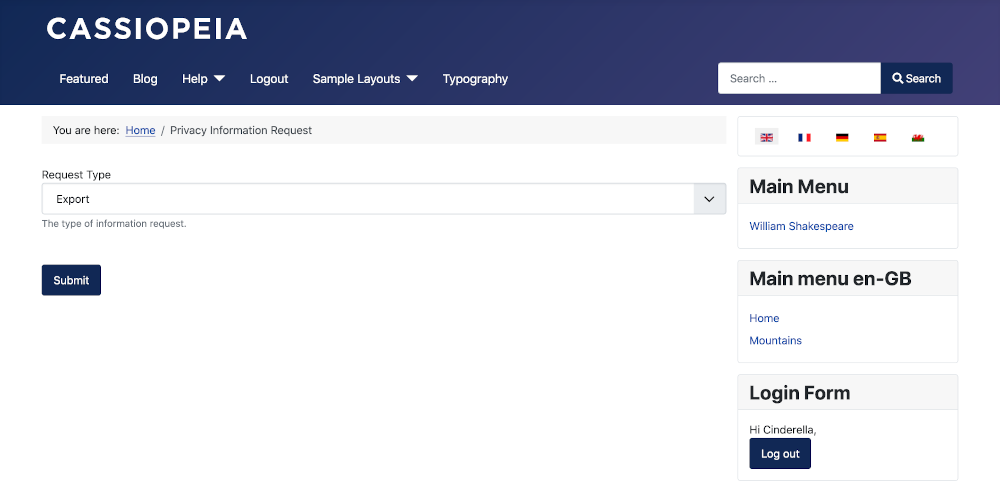The width and height of the screenshot is (1000, 491).
Task: Switch language using the Spanish flag
Action: 880,137
